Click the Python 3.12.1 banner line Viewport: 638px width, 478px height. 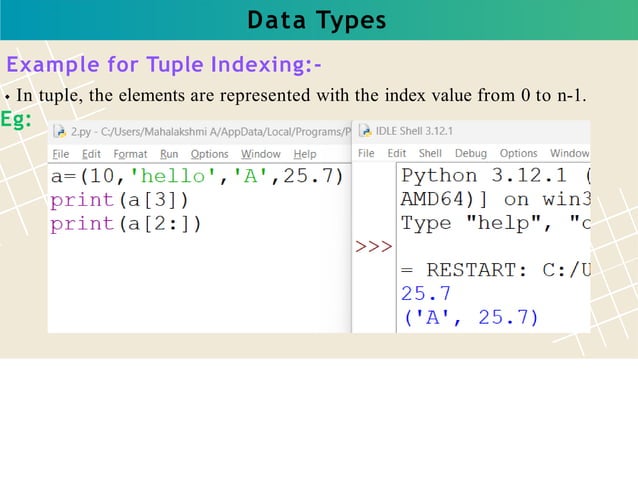click(x=496, y=176)
